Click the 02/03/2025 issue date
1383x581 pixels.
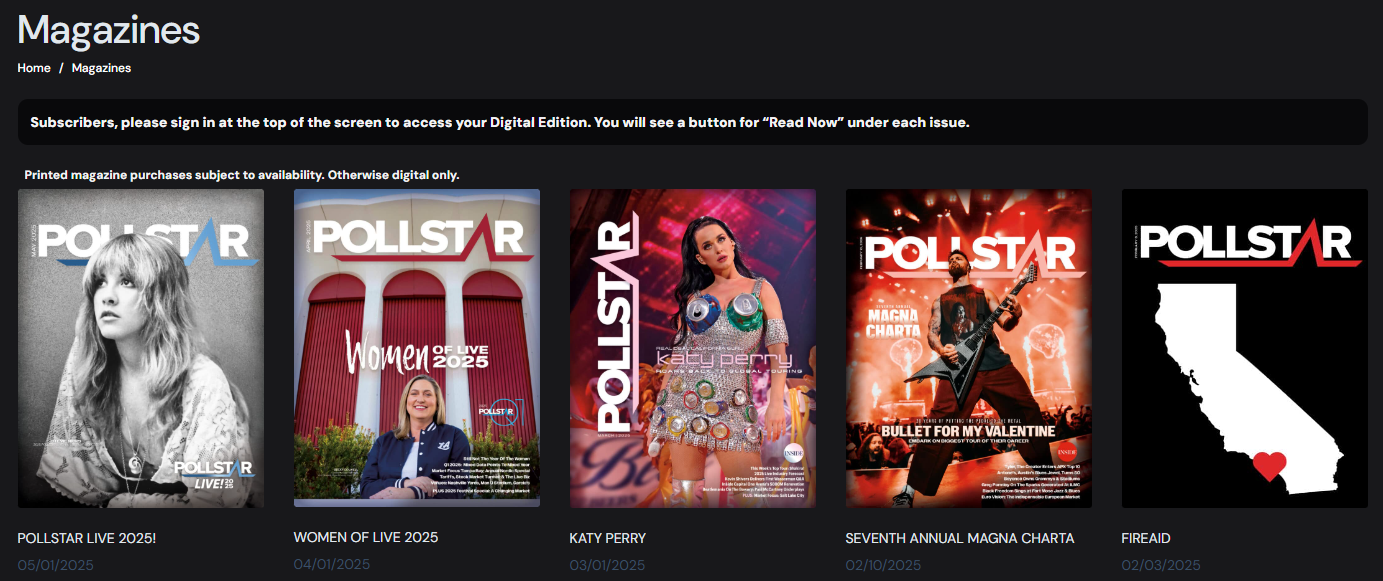[1161, 565]
